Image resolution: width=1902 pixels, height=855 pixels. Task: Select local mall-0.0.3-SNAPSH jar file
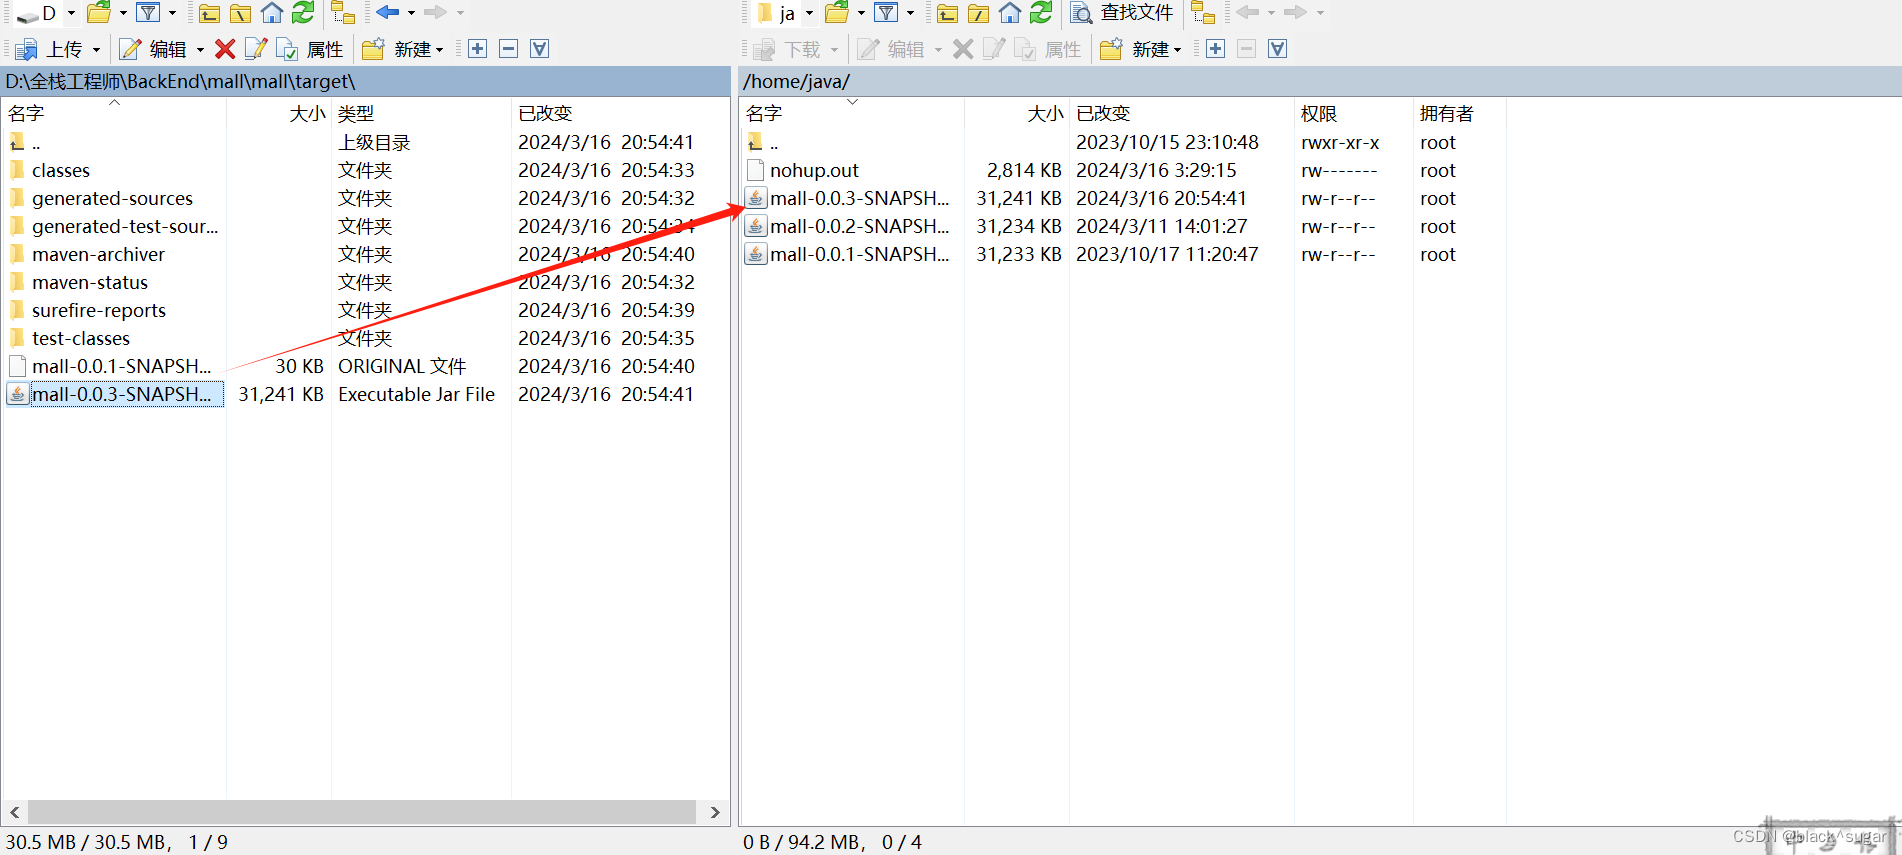pyautogui.click(x=121, y=394)
